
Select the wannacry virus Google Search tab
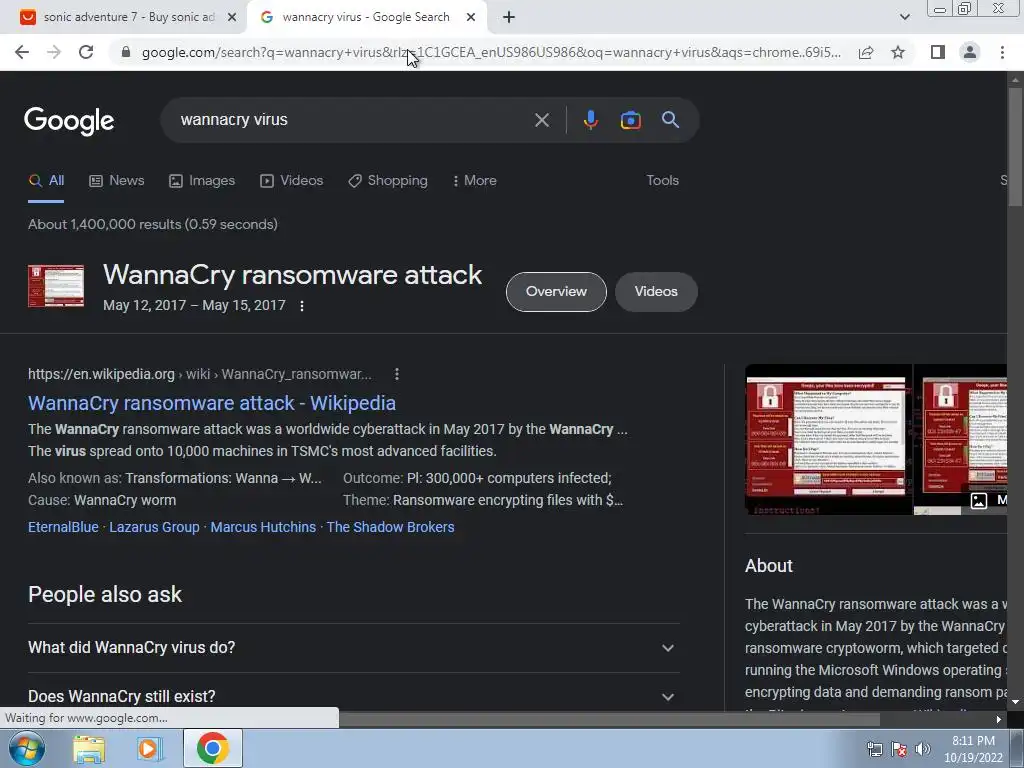(366, 18)
